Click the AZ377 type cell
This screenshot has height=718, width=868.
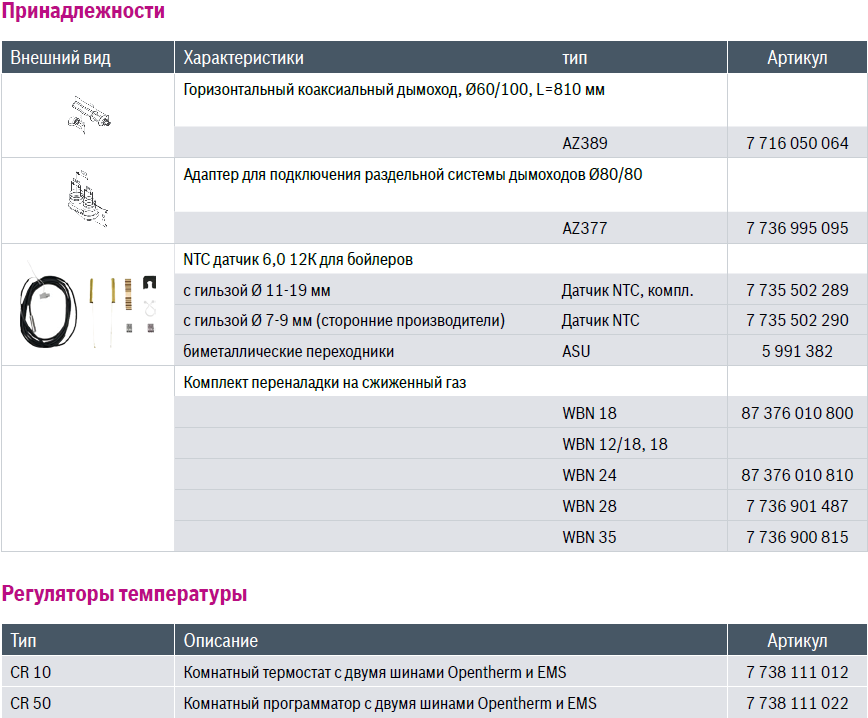[585, 228]
